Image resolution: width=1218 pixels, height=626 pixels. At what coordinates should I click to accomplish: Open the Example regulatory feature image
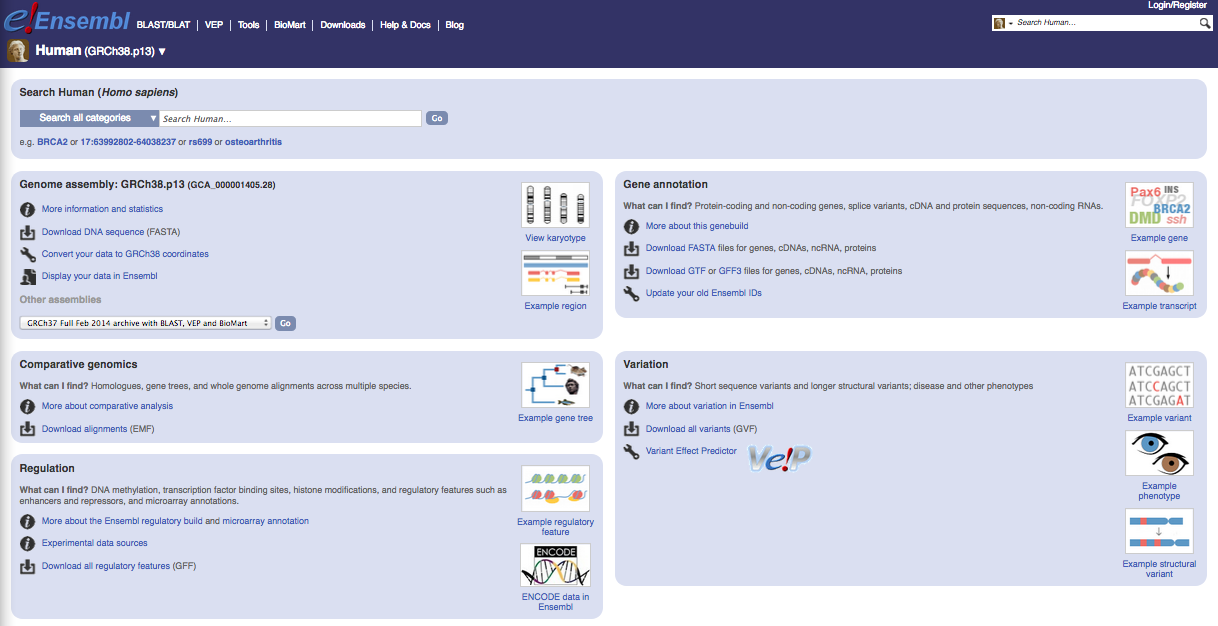[x=555, y=489]
